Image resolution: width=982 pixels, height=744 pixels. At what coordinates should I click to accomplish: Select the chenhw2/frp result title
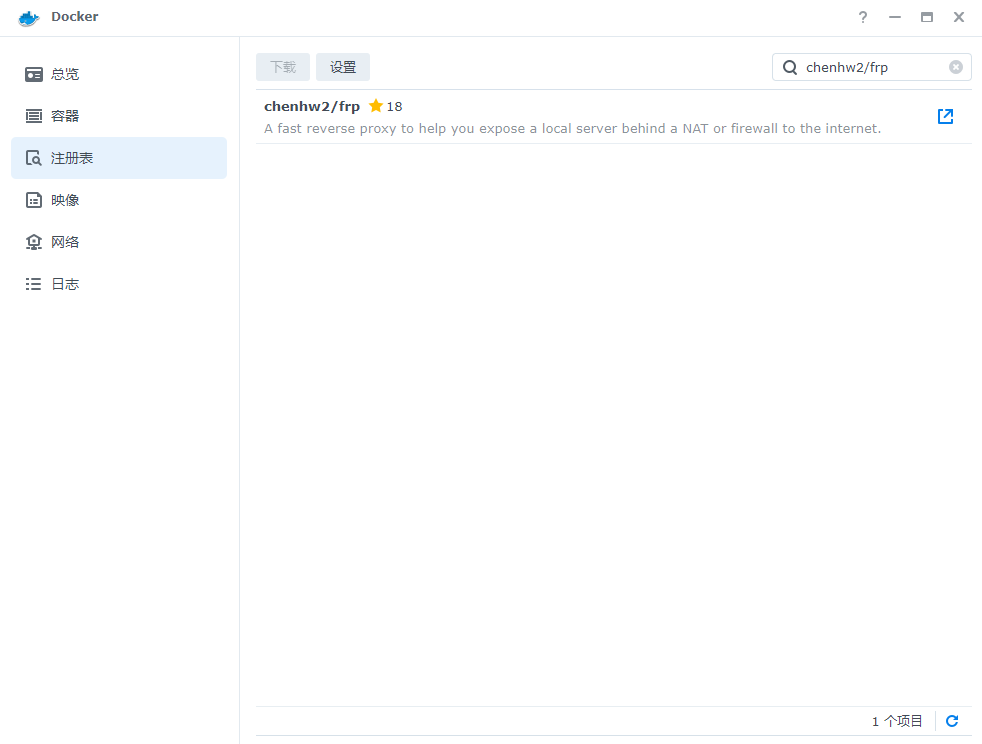click(312, 106)
